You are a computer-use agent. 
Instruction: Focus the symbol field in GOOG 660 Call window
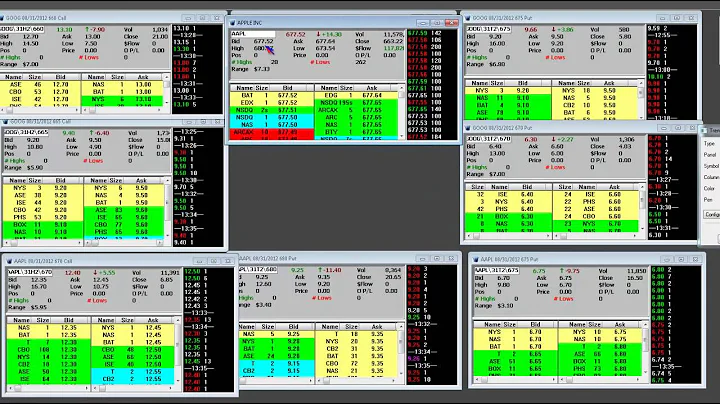coord(22,29)
